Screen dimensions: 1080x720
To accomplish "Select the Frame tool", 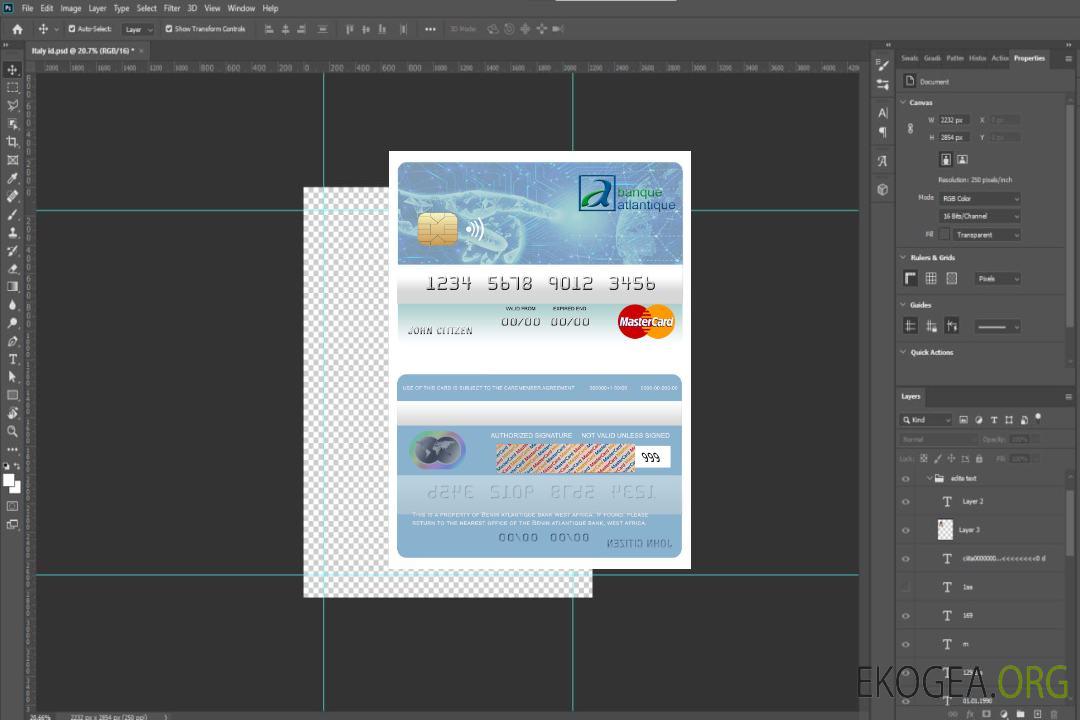I will coord(12,160).
